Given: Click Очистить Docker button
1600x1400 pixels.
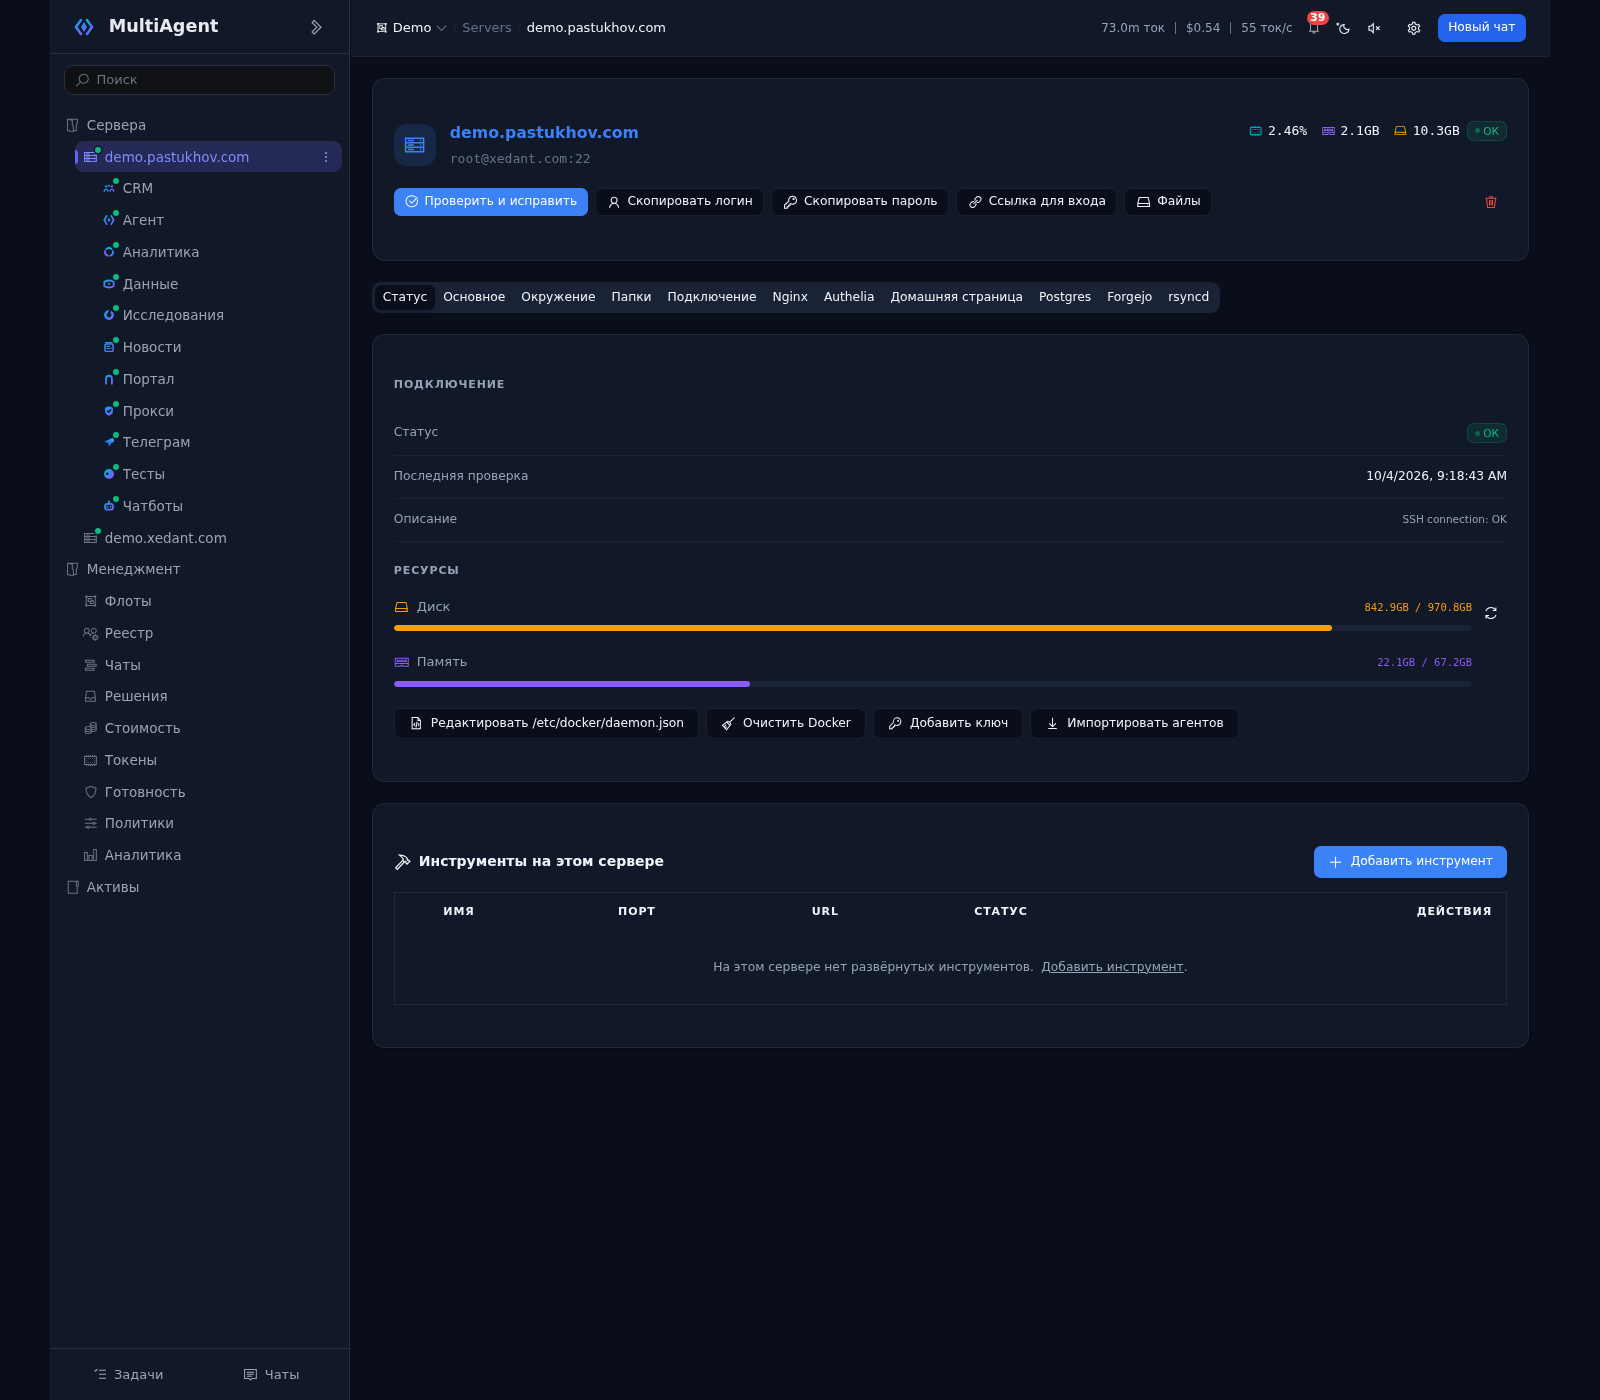Looking at the screenshot, I should tap(786, 724).
